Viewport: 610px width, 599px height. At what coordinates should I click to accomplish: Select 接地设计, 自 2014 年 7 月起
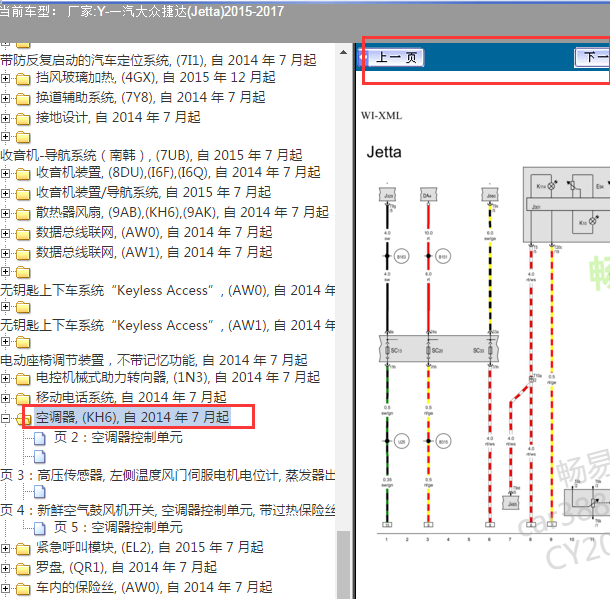click(118, 117)
